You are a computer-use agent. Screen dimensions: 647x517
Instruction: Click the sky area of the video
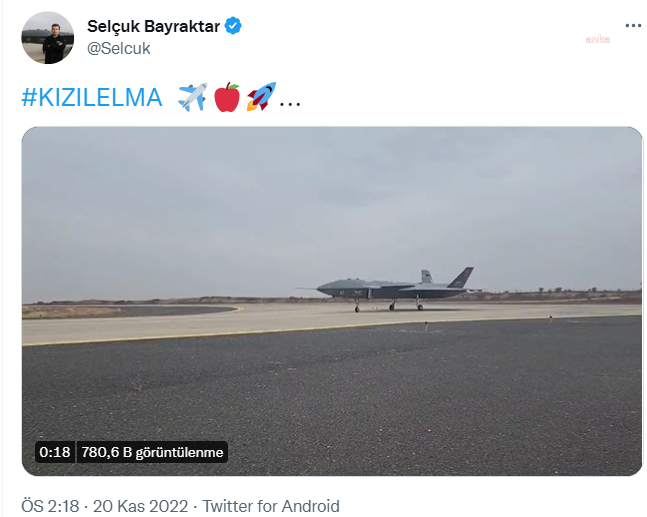tap(332, 206)
